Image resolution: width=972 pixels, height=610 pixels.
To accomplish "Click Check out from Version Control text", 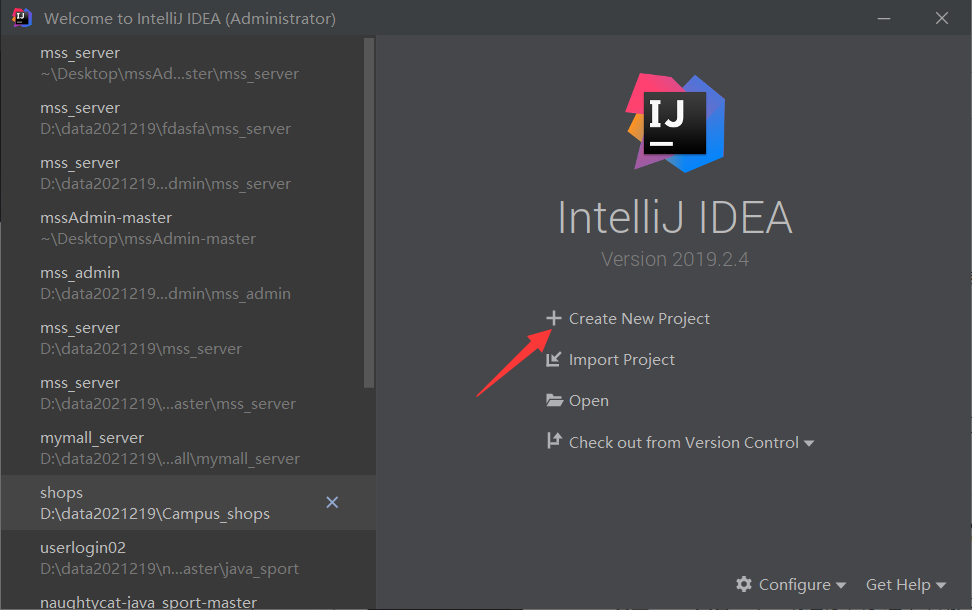I will coord(684,443).
